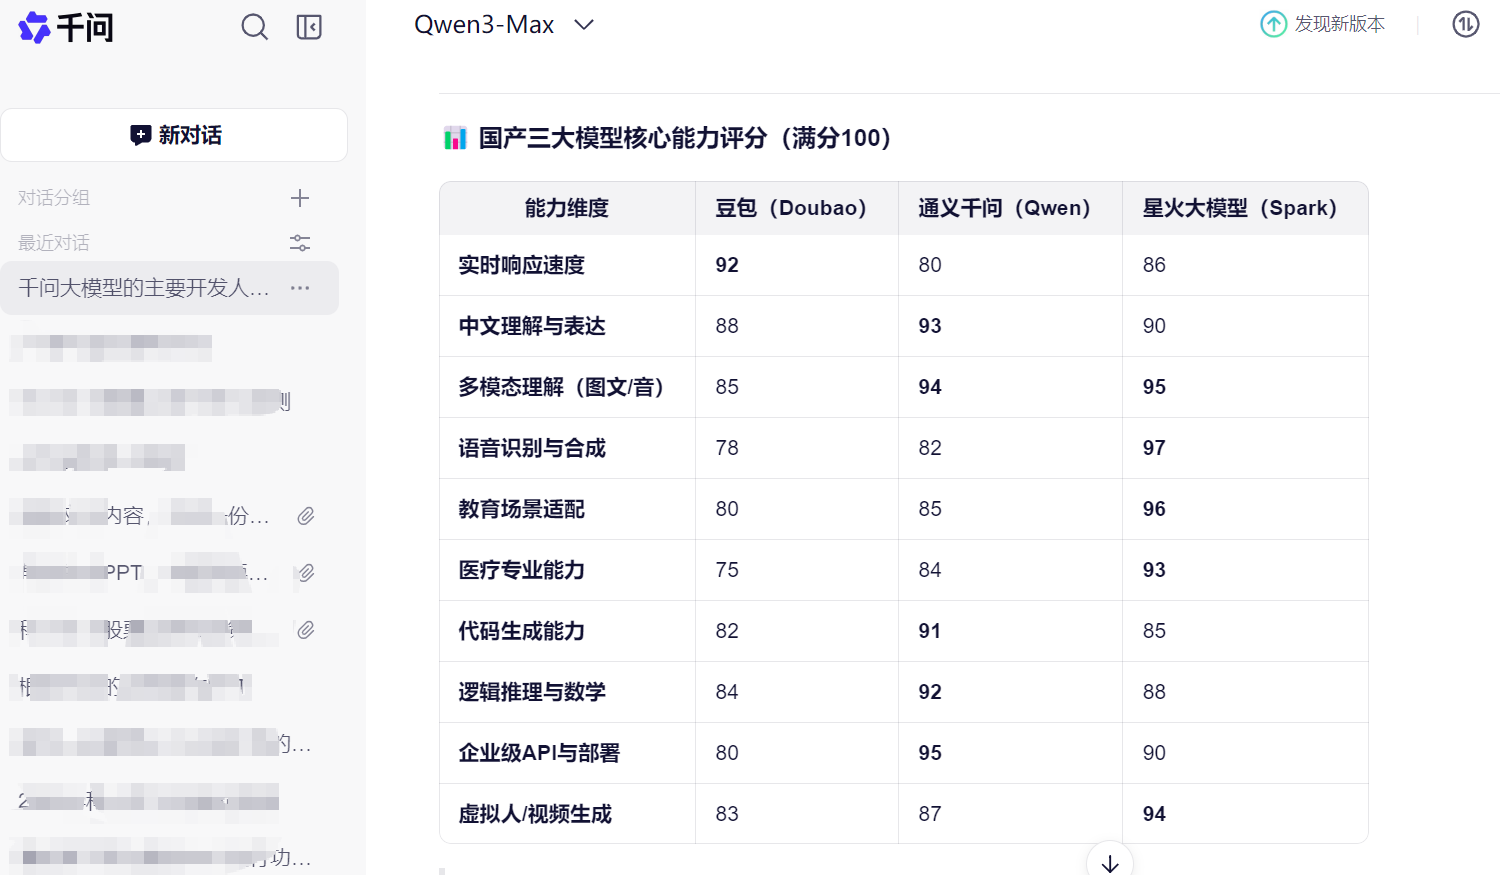Screen dimensions: 1500x875
Task: Click Doubao score 75 in 医疗专业能力 row
Action: [x=727, y=570]
